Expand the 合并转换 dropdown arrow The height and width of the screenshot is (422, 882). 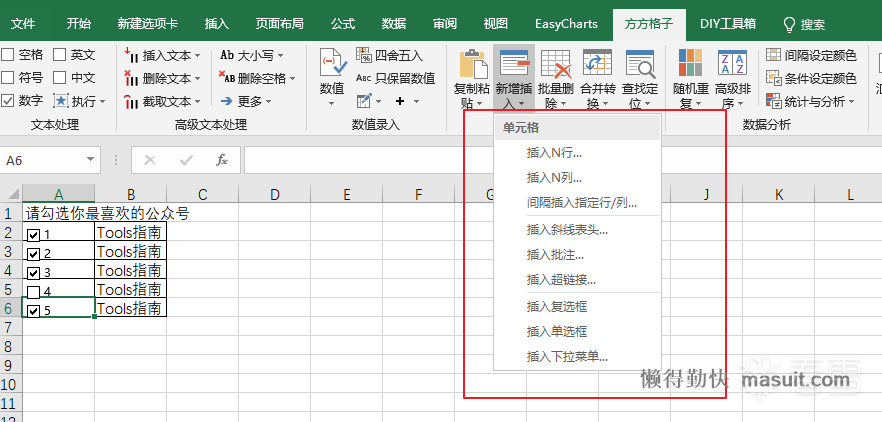[x=605, y=104]
